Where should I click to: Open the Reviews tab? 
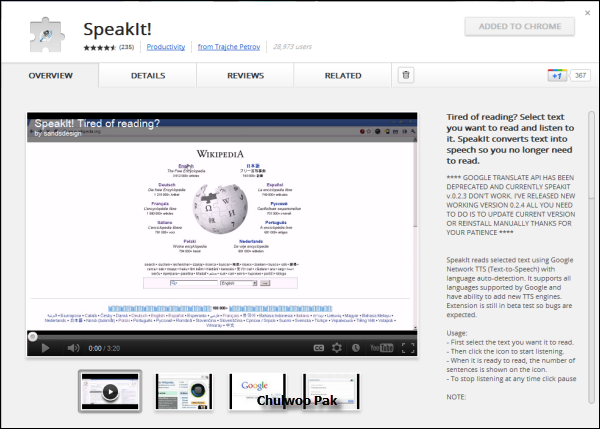245,75
